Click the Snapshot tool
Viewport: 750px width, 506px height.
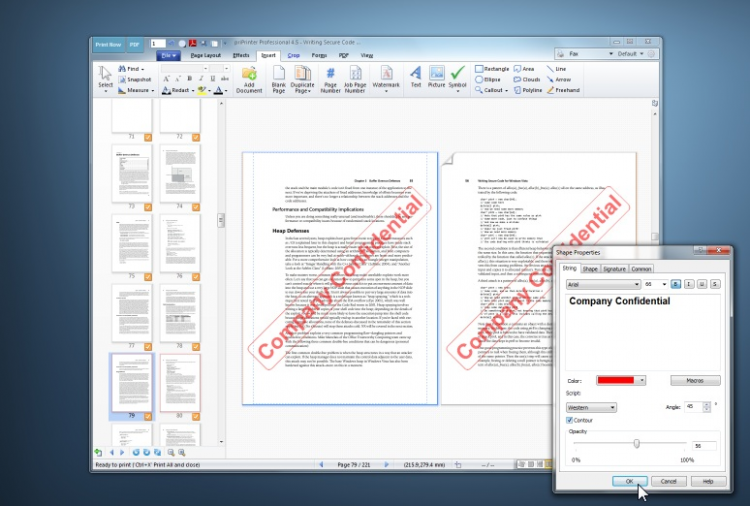pos(134,79)
